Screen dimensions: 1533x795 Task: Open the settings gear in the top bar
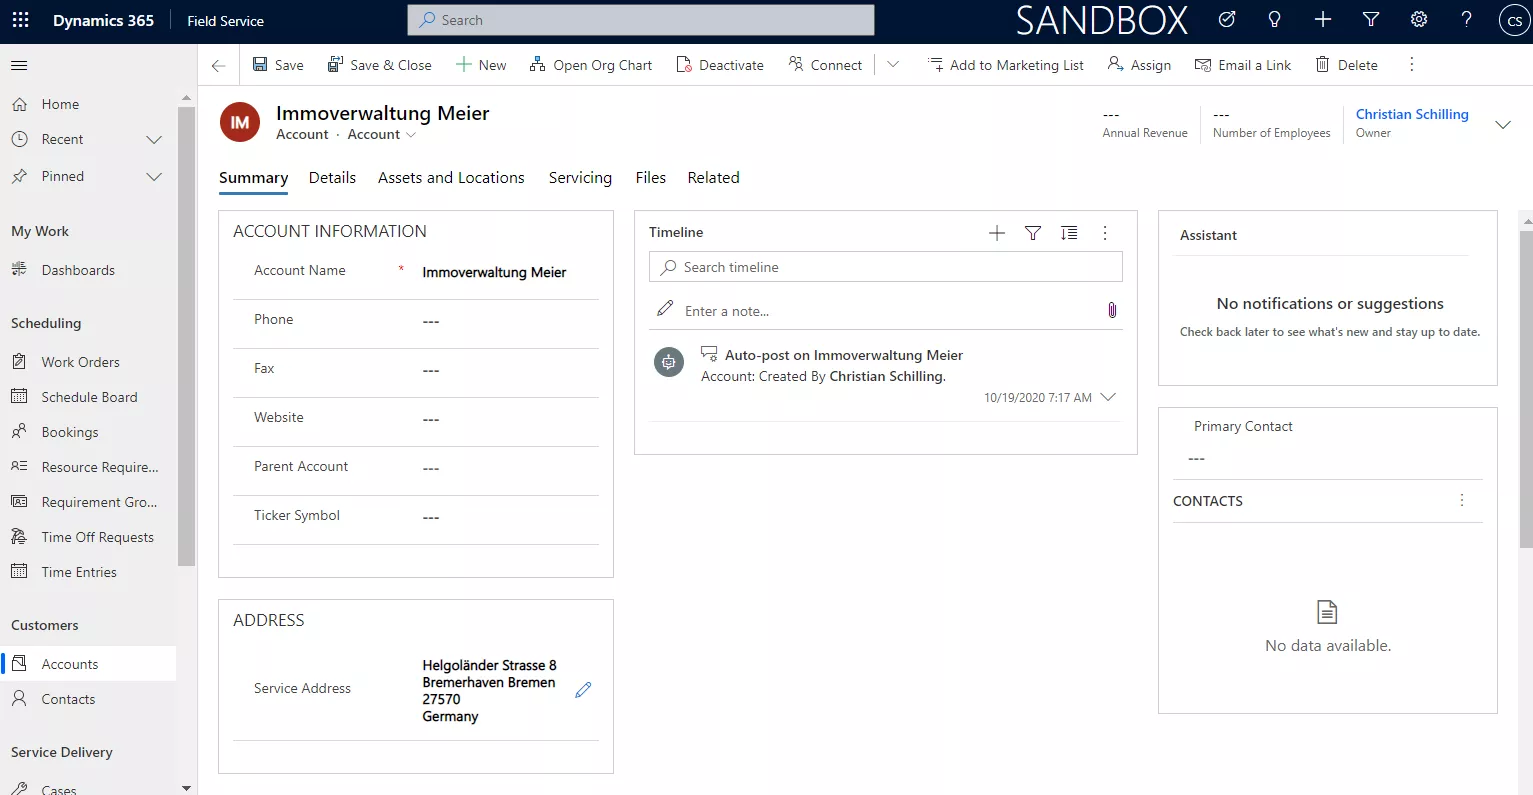(x=1418, y=20)
